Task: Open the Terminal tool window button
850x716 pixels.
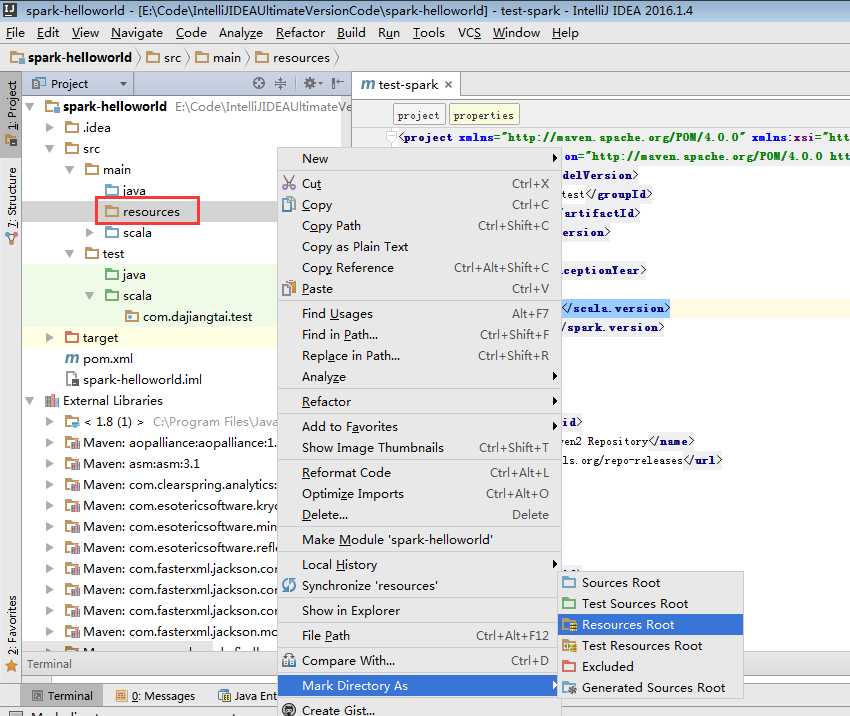Action: click(x=62, y=695)
